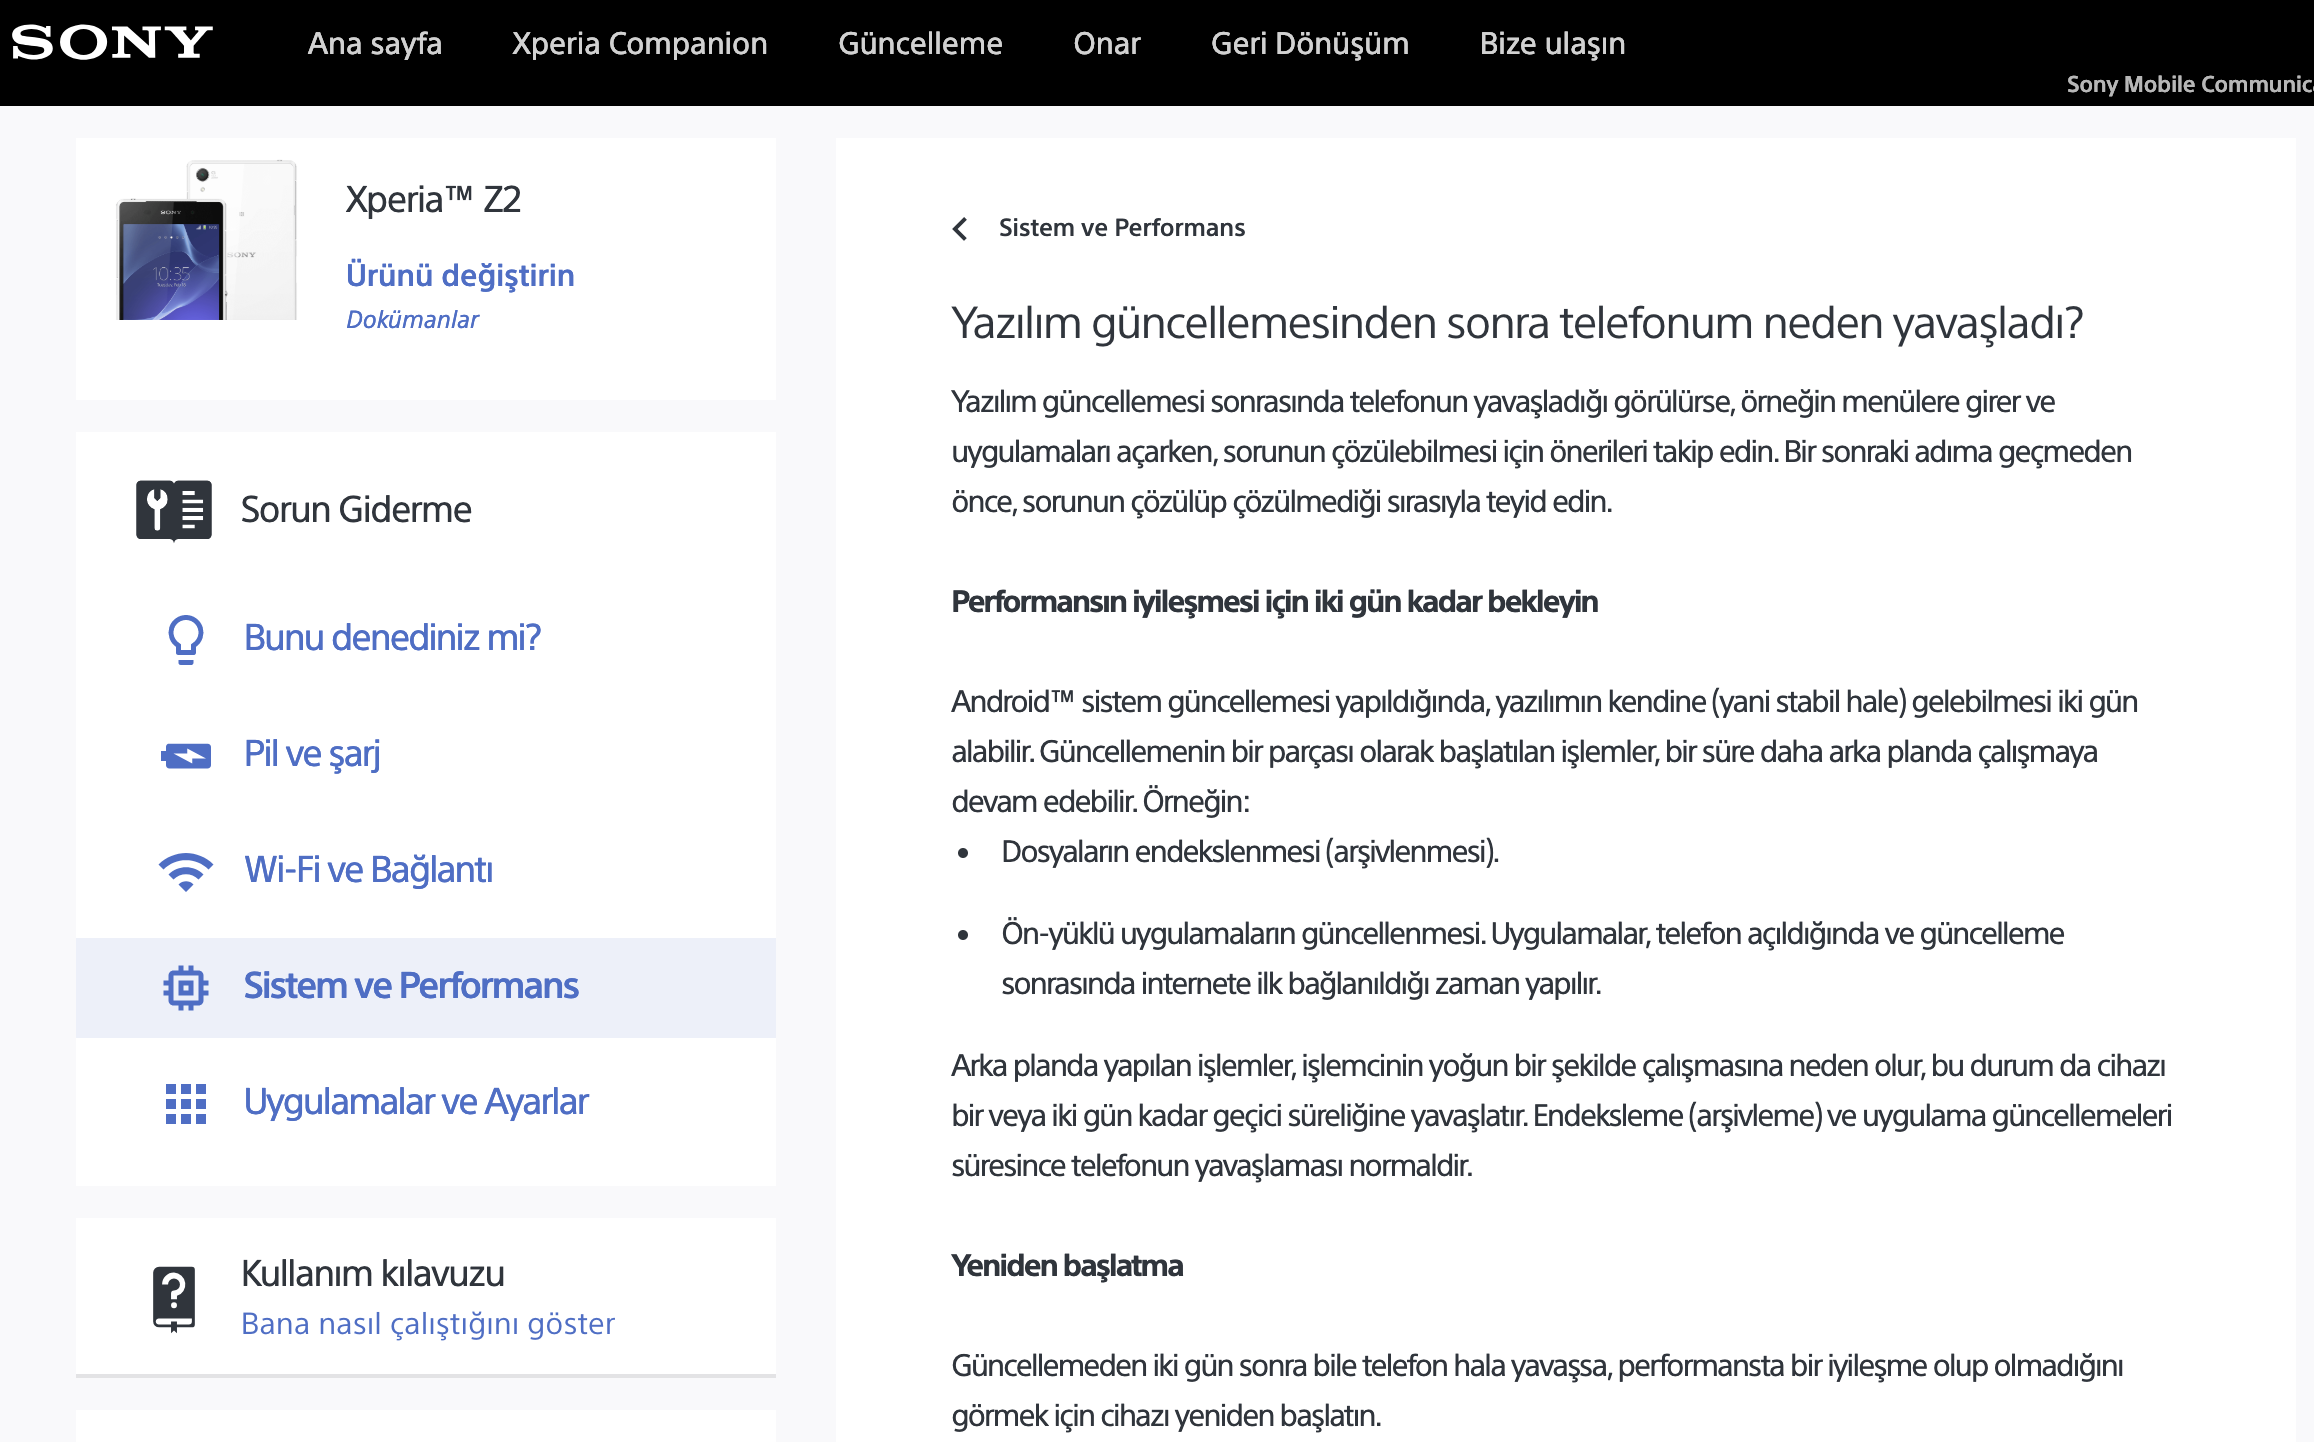Click the battery icon for Pil ve şarj
Viewport: 2314px width, 1442px height.
[x=186, y=755]
